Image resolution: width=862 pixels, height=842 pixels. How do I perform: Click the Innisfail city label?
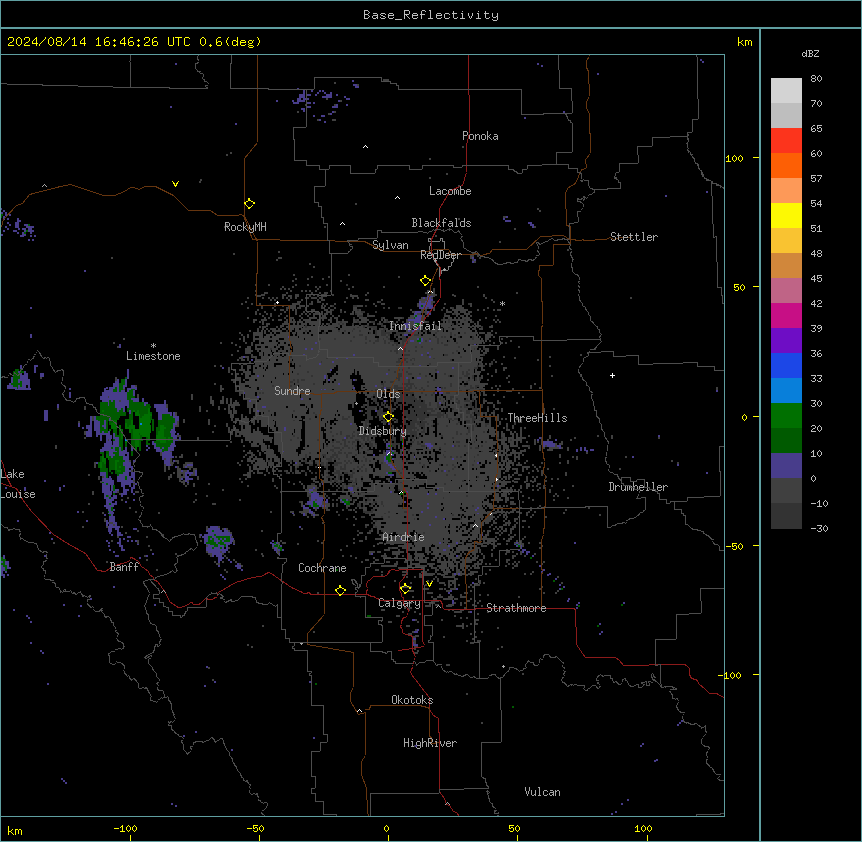415,326
